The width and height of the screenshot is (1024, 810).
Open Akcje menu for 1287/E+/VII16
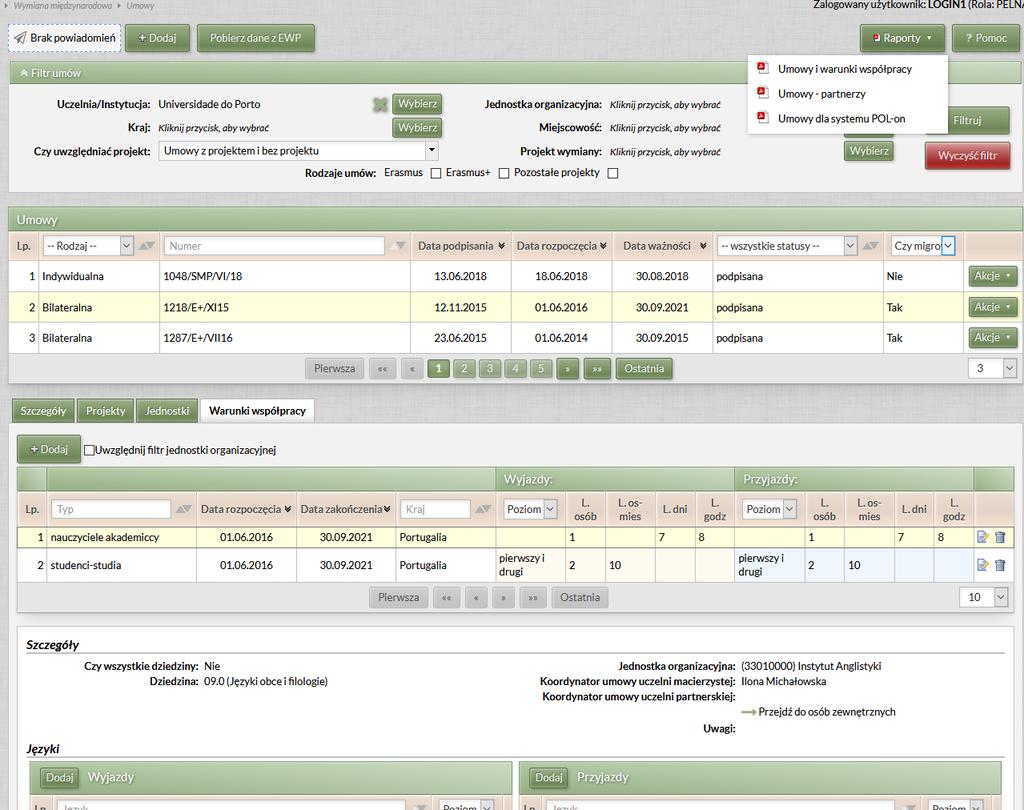(x=992, y=338)
